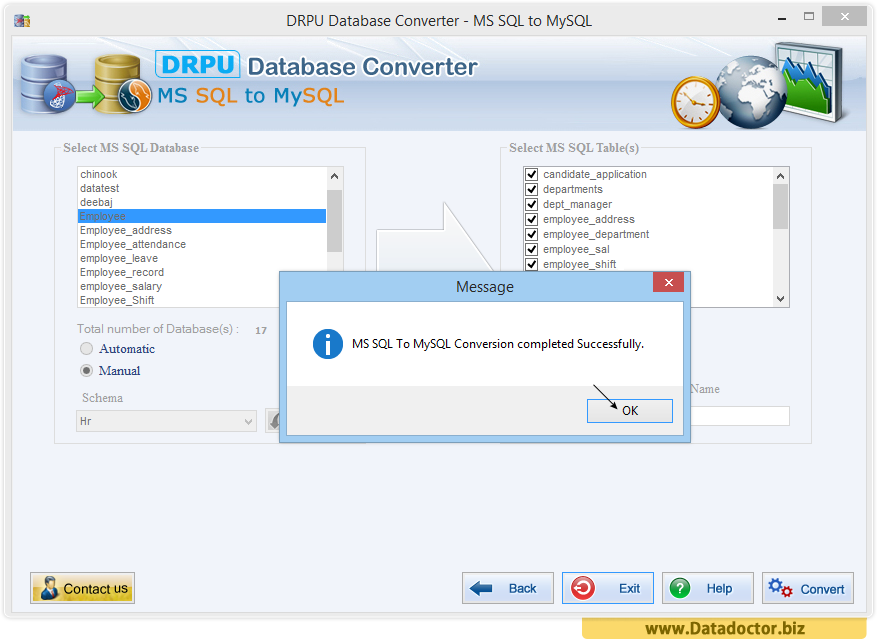
Task: Click the green question mark Help icon
Action: [680, 589]
